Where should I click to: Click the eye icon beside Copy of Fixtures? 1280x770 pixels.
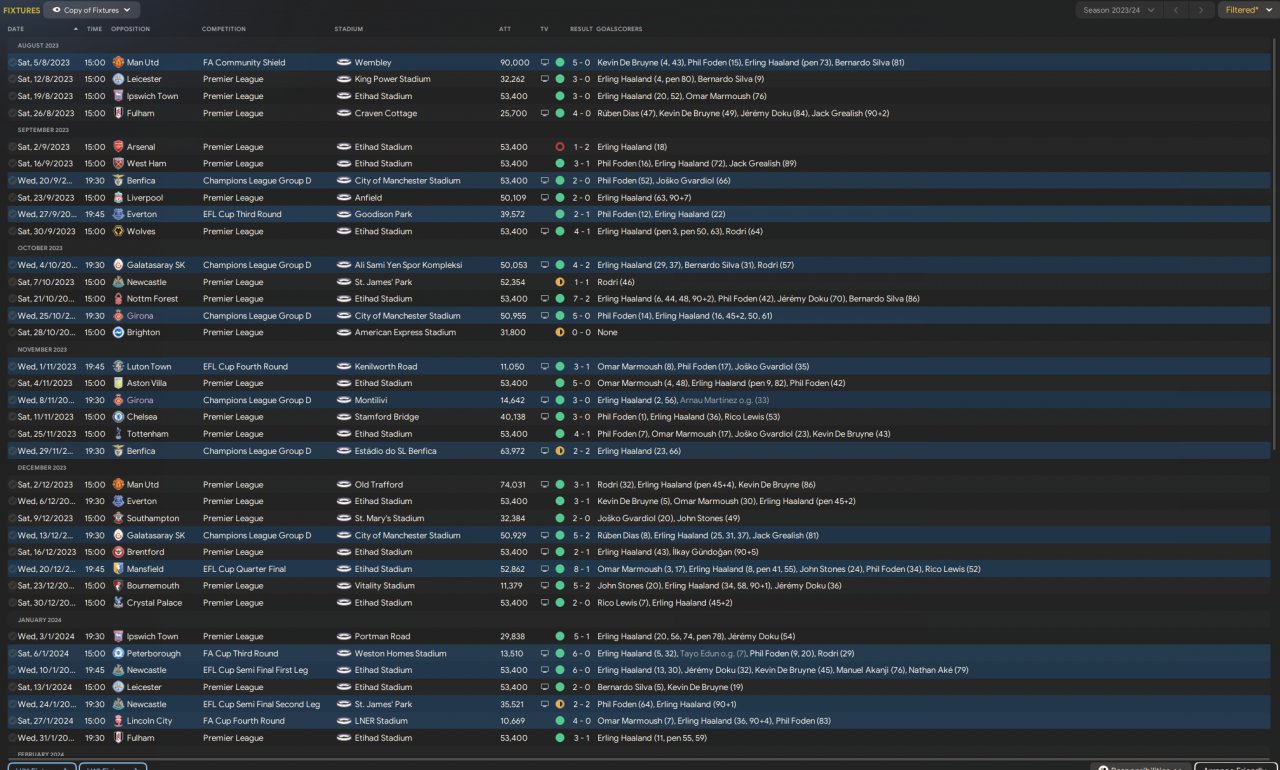[x=57, y=10]
